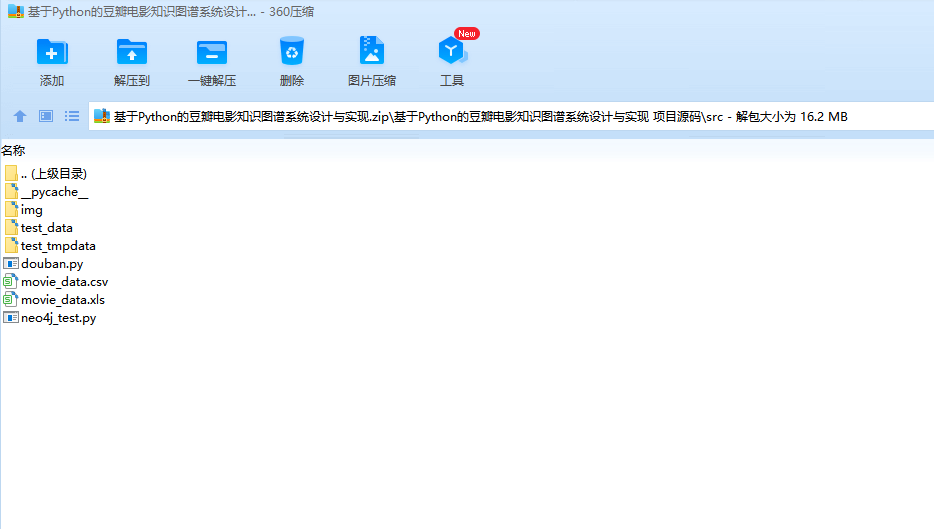Viewport: 934px width, 529px height.
Task: Select the "movie_data.csv" file name
Action: (x=64, y=281)
